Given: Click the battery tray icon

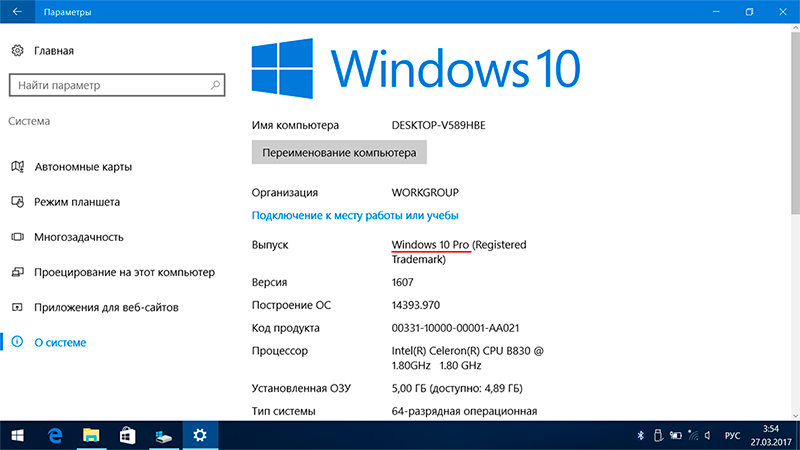Looking at the screenshot, I should [676, 435].
